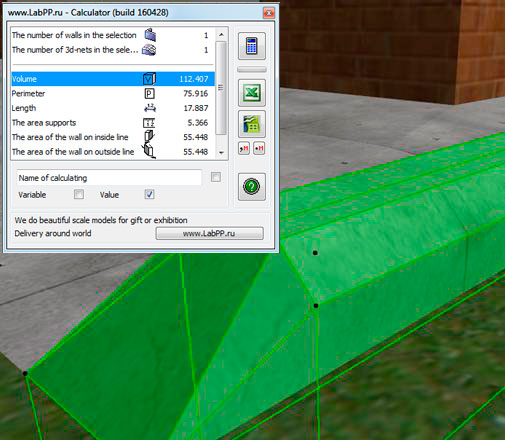The width and height of the screenshot is (505, 440).
Task: Click the walls count icon
Action: point(150,35)
